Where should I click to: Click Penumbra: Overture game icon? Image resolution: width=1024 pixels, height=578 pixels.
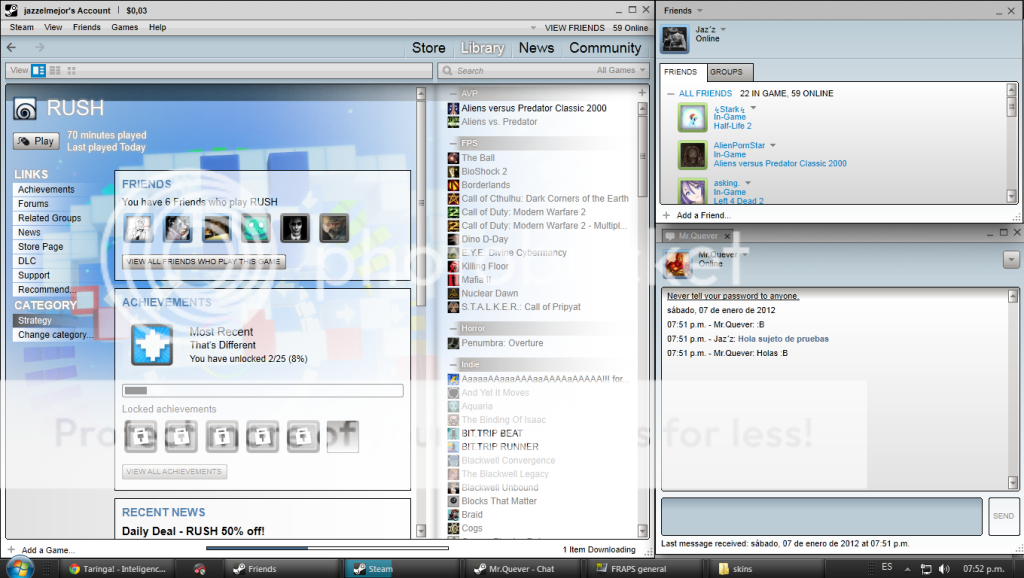click(x=453, y=343)
